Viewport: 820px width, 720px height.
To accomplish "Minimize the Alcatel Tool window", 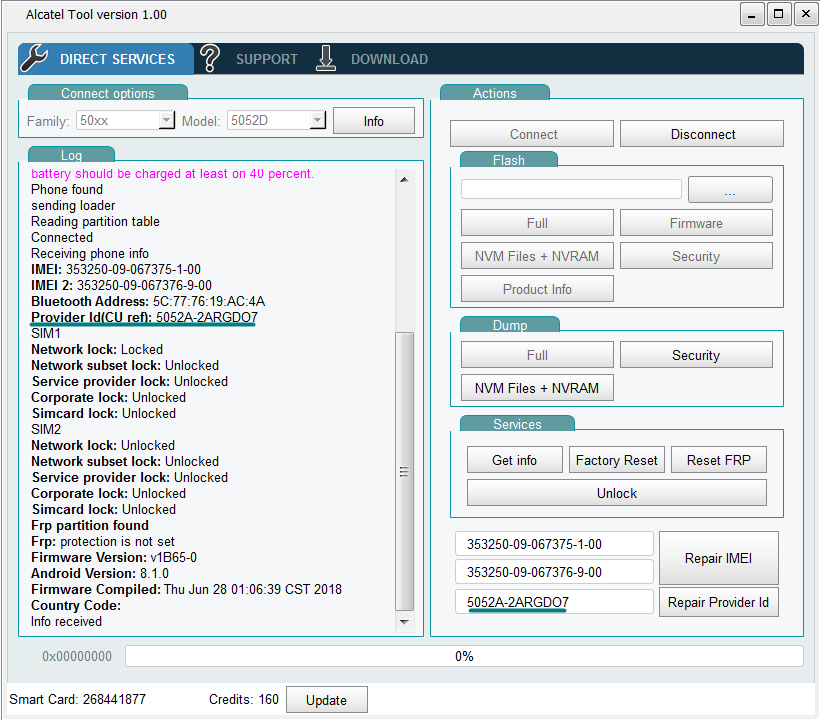I will (x=752, y=15).
